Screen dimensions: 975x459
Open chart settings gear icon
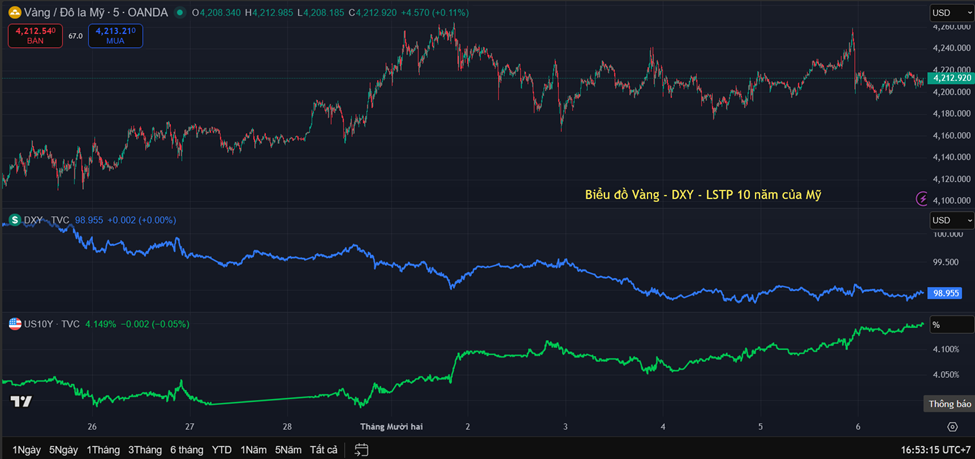tap(951, 426)
